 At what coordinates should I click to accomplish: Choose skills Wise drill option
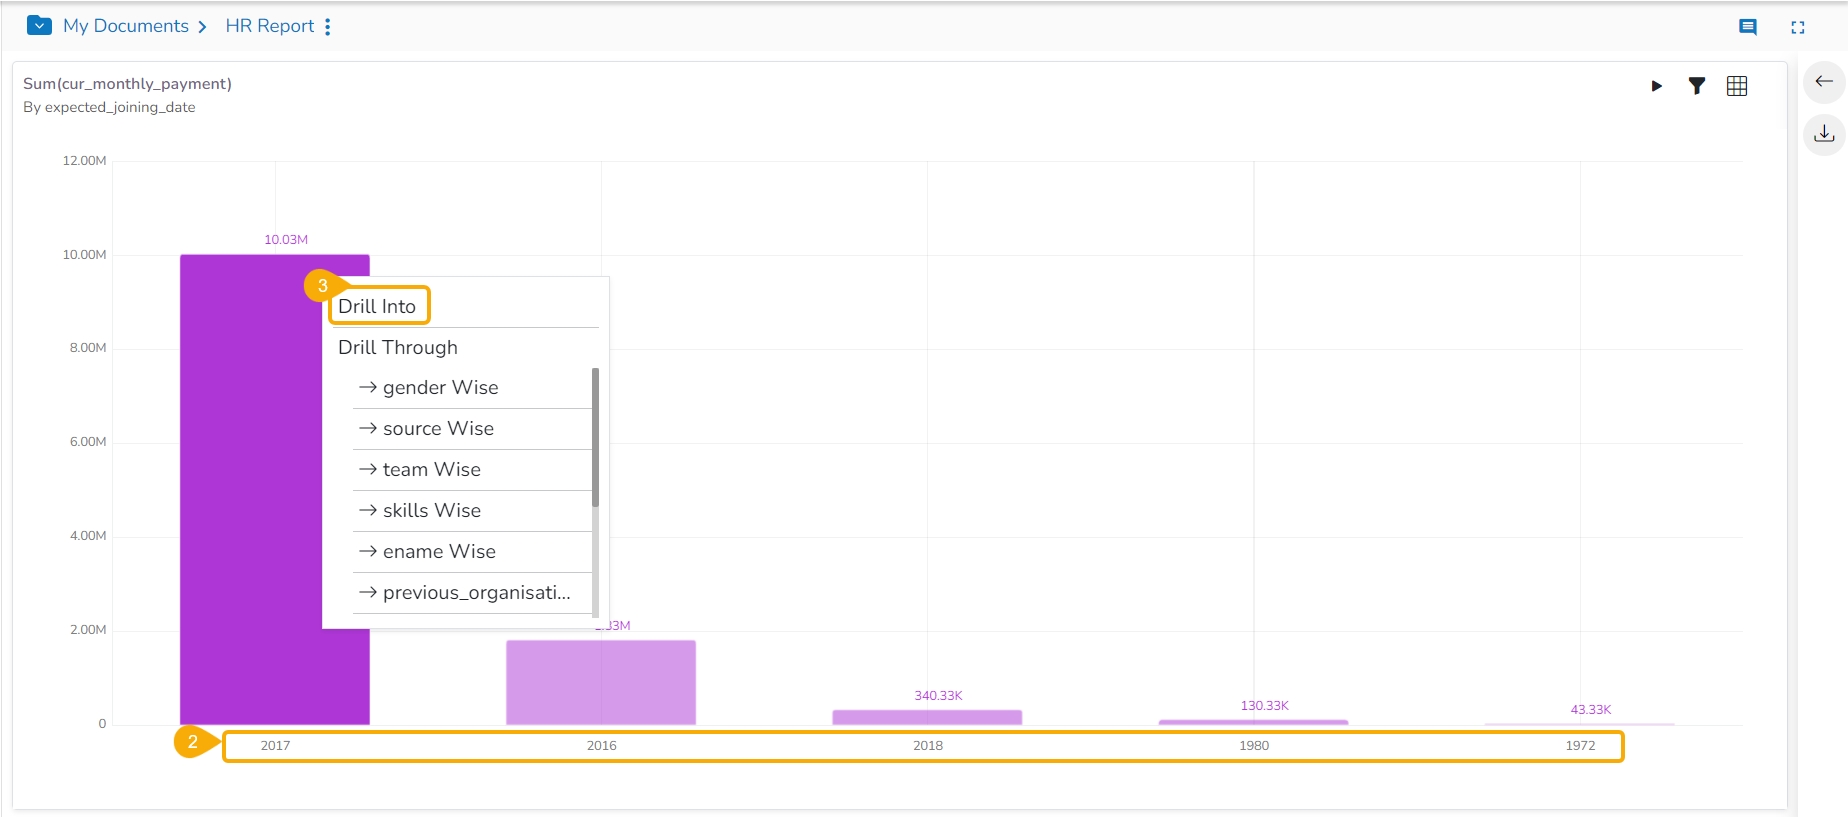pos(472,510)
